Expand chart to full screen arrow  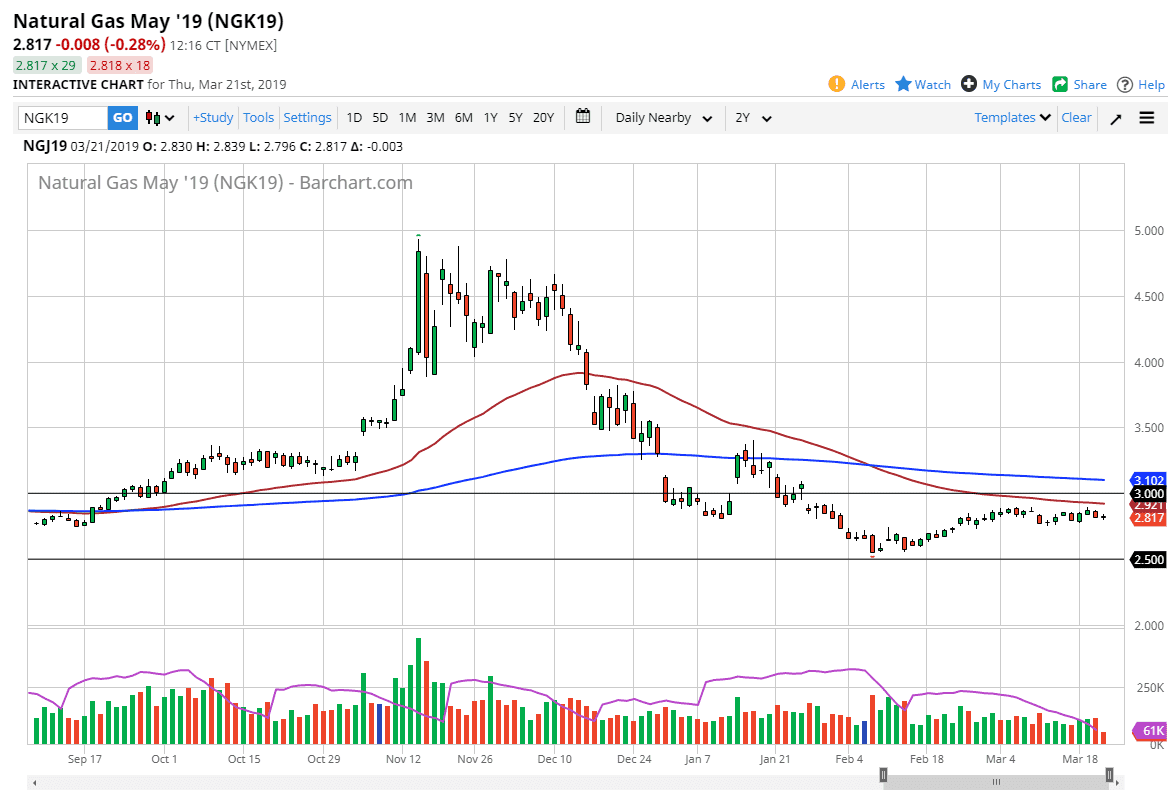click(x=1116, y=118)
